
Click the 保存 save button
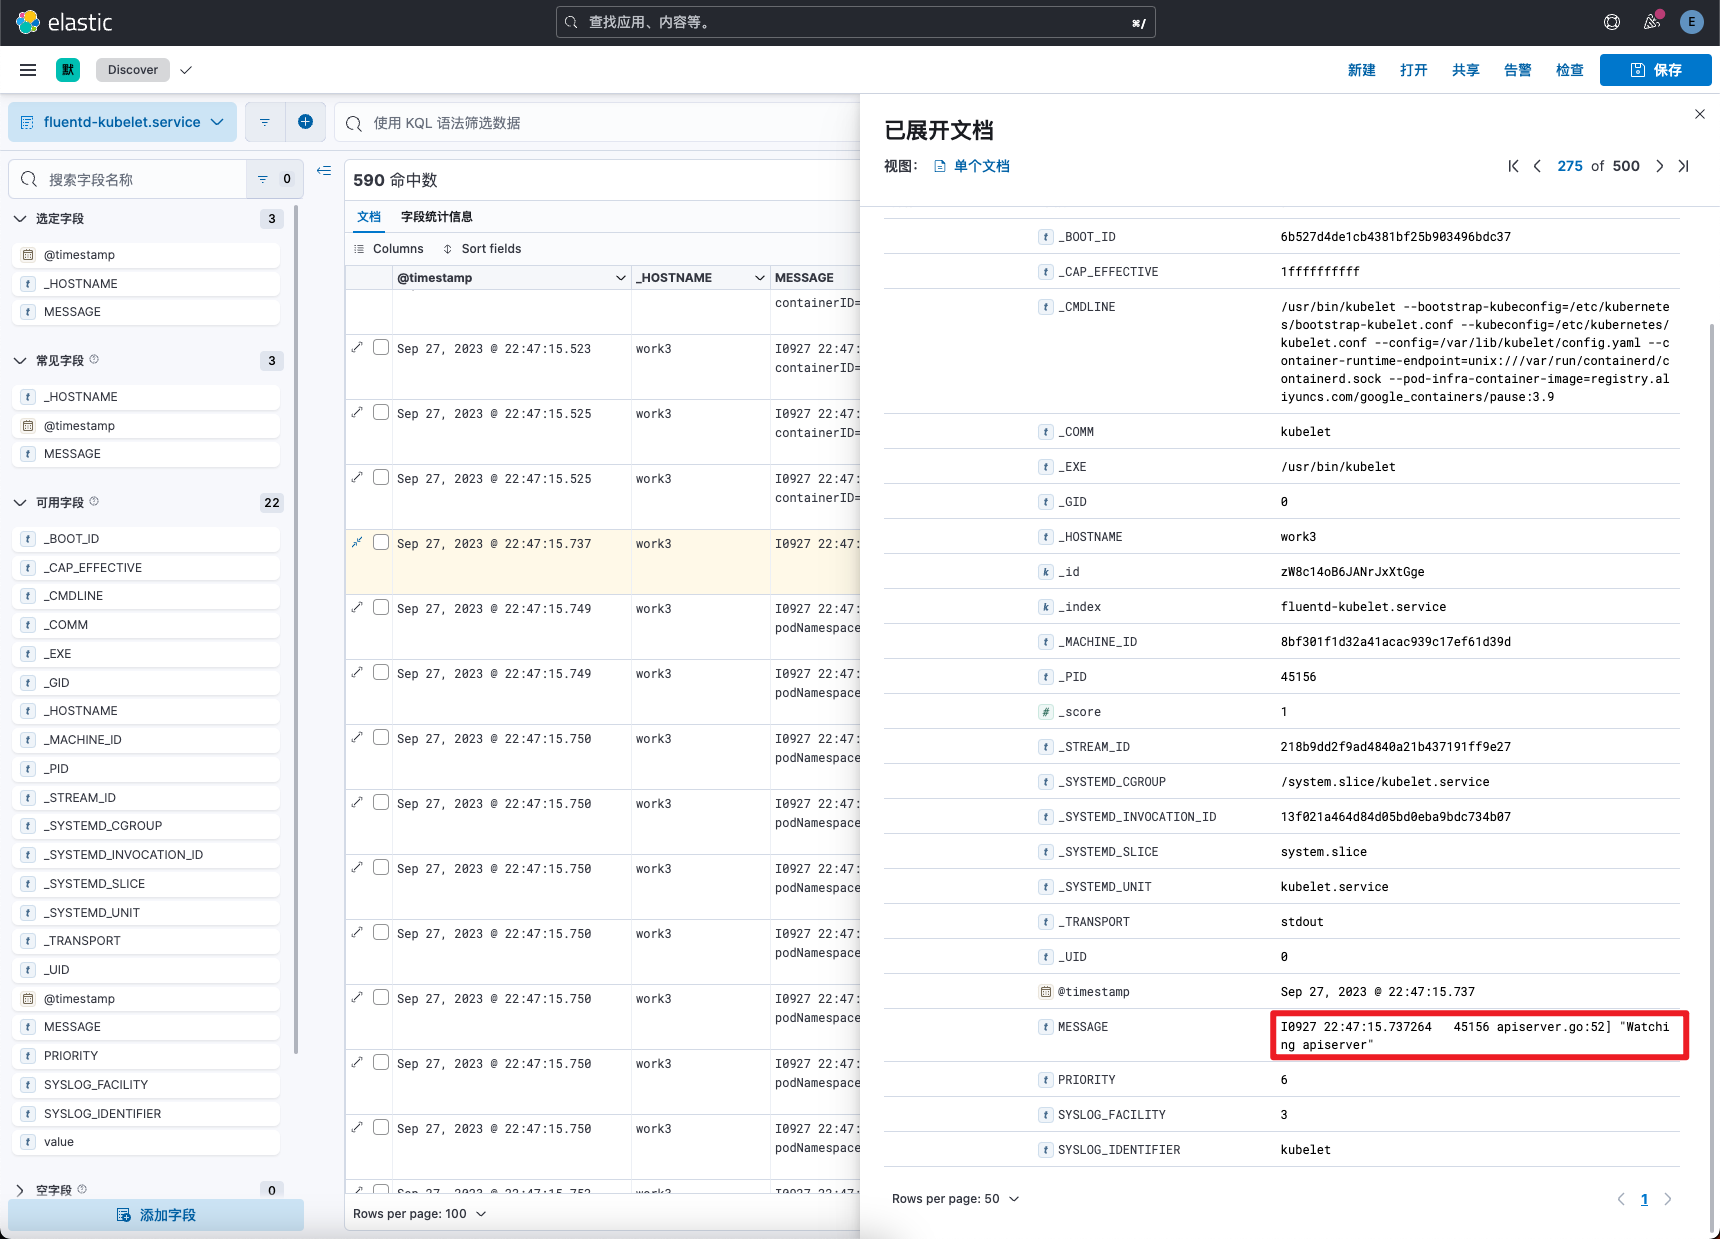point(1656,70)
